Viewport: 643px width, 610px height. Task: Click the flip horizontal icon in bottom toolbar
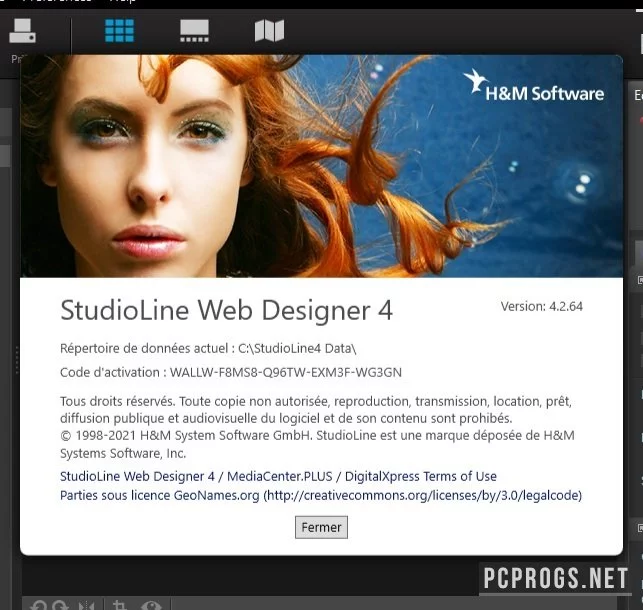point(87,605)
